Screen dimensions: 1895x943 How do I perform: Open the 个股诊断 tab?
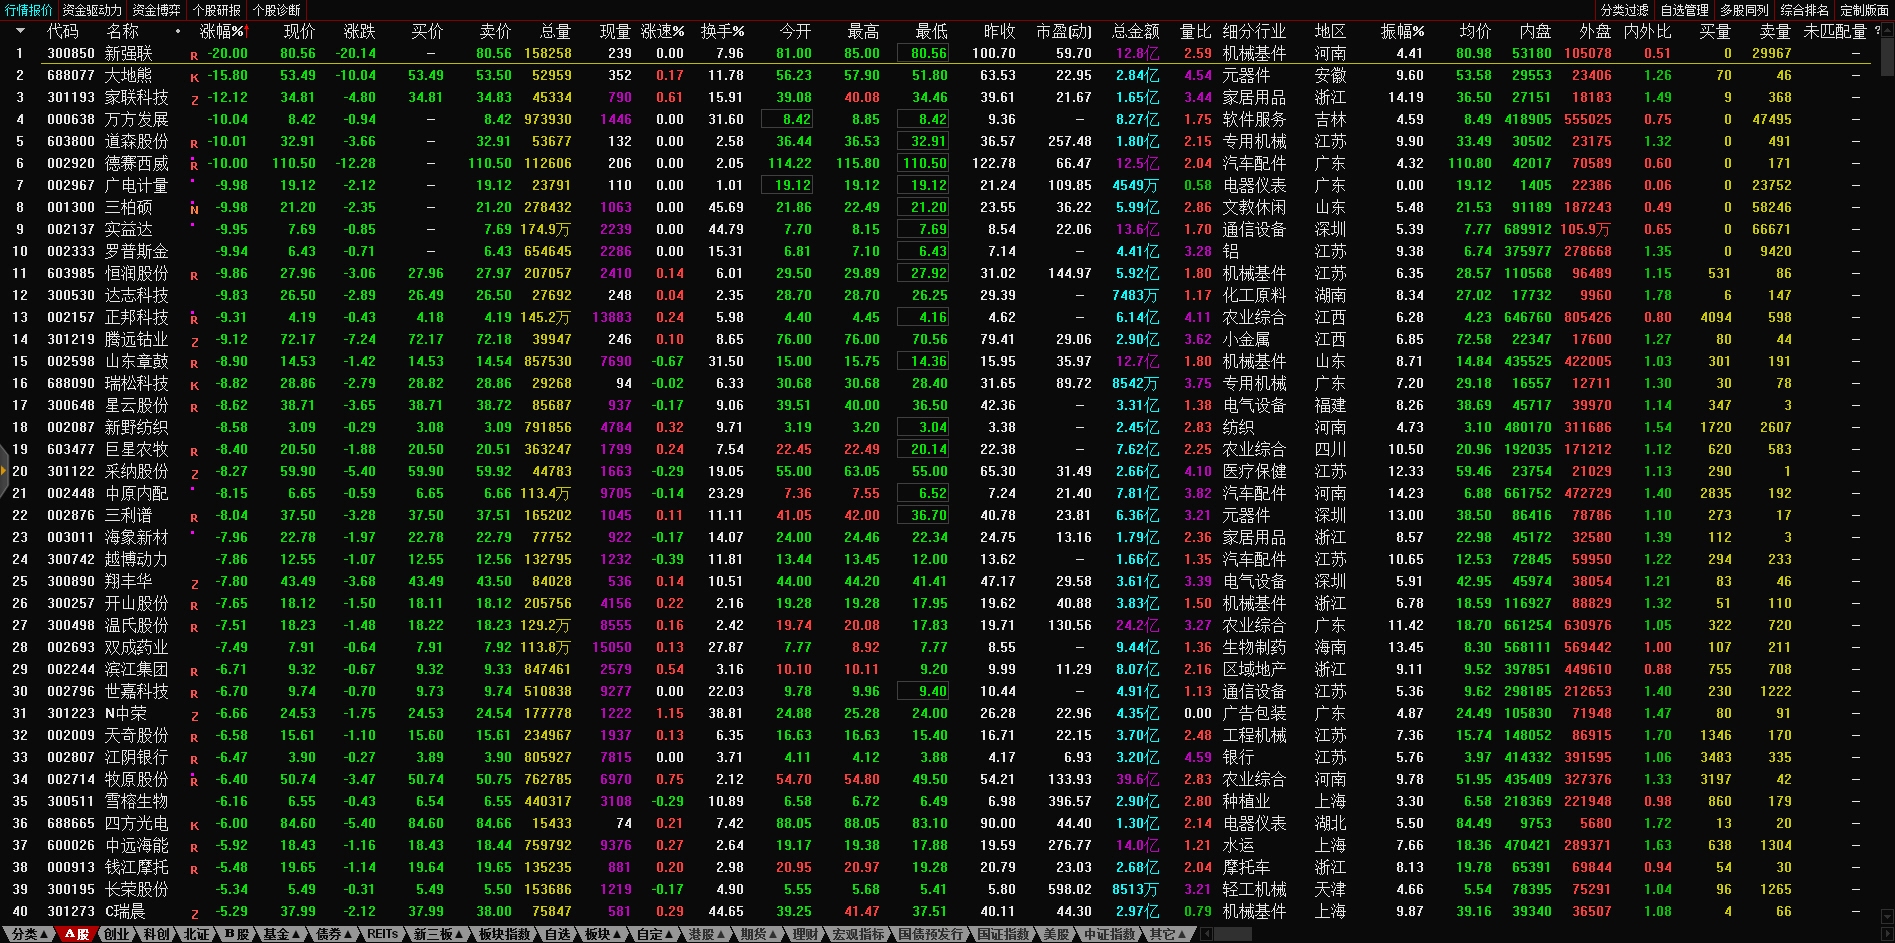(277, 10)
